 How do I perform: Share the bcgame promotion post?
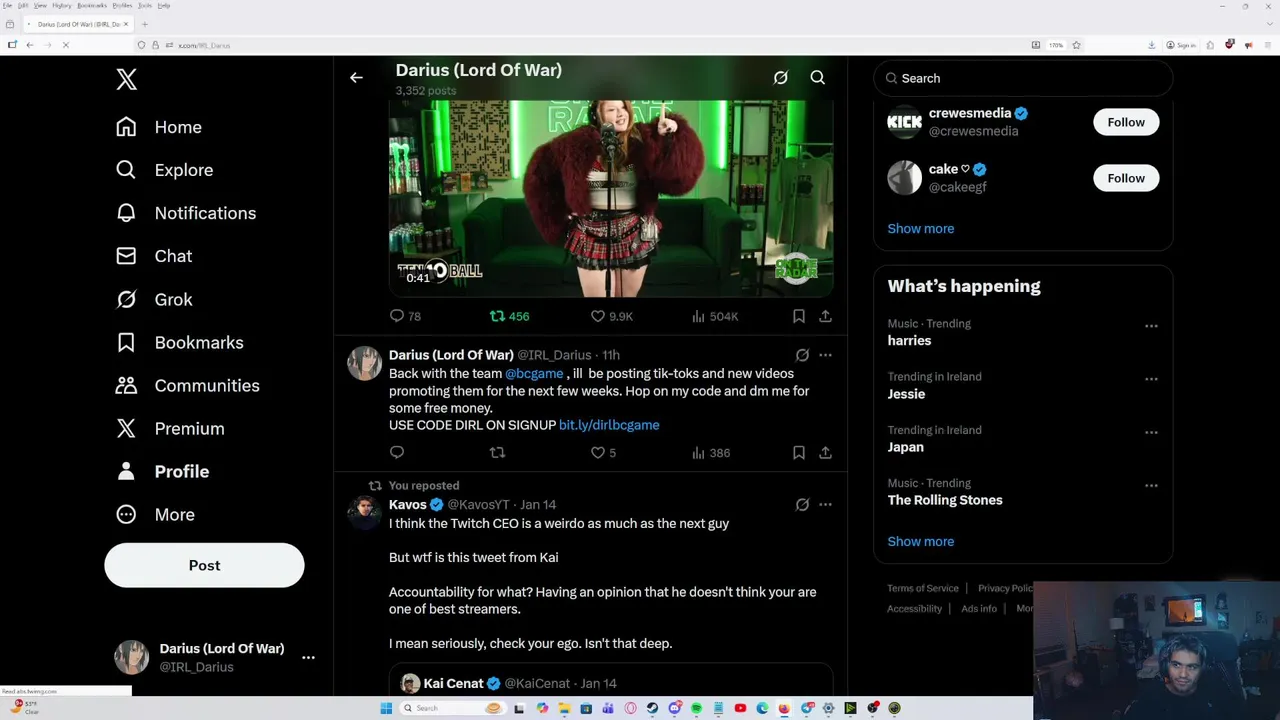pos(825,453)
